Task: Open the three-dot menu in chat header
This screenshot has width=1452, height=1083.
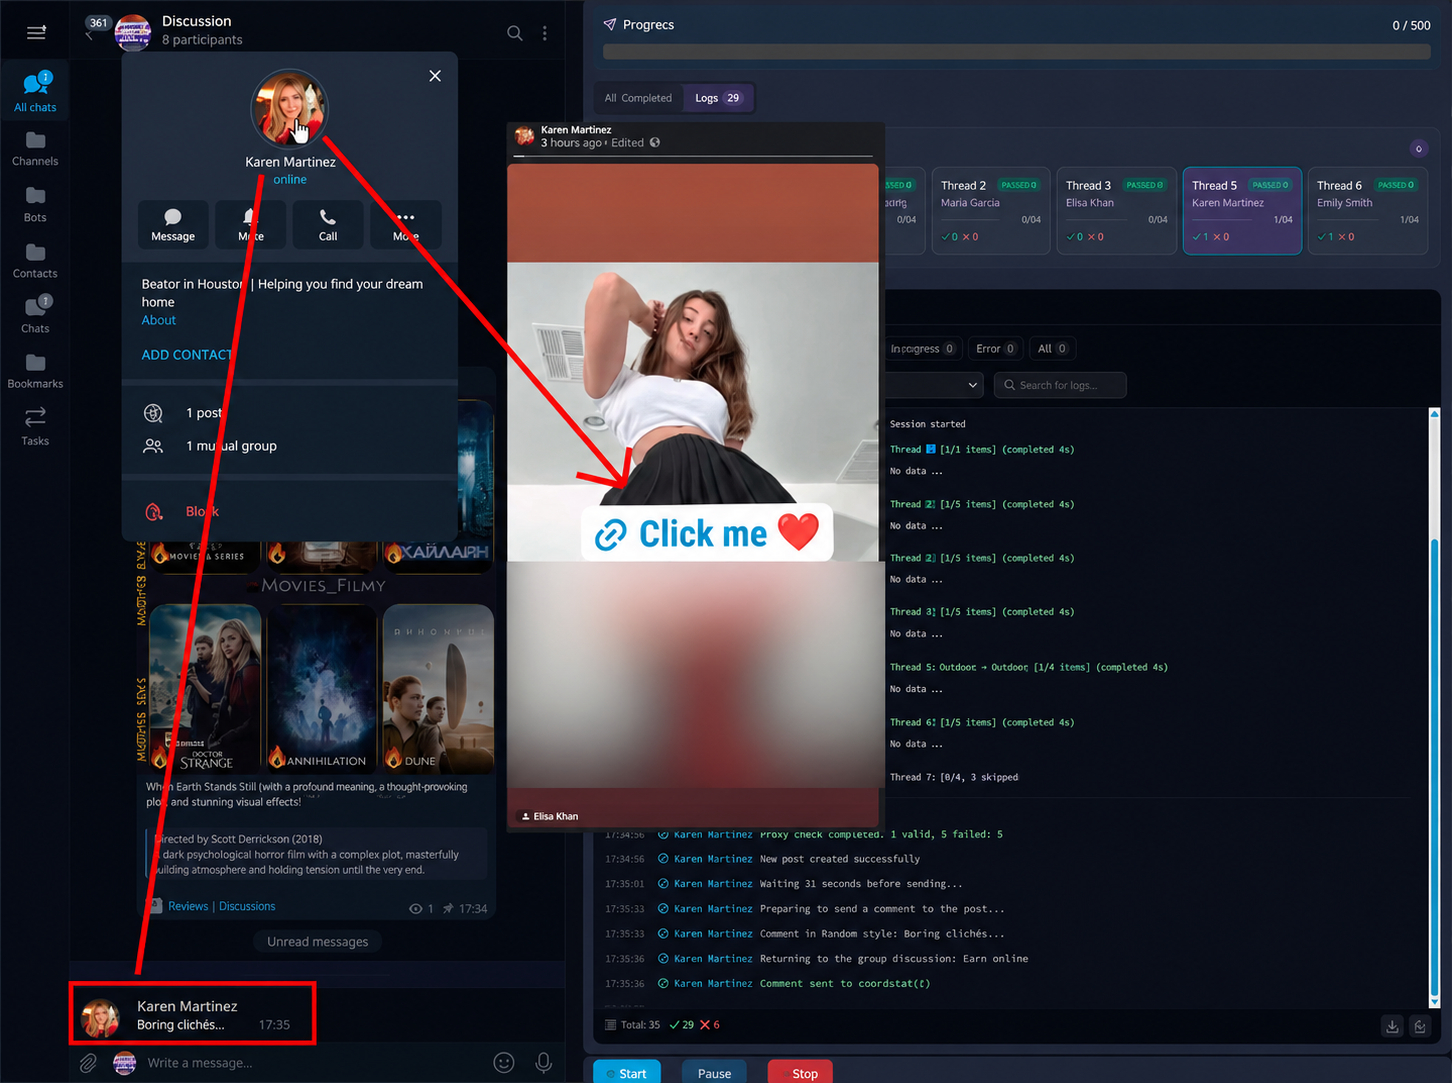Action: click(545, 33)
